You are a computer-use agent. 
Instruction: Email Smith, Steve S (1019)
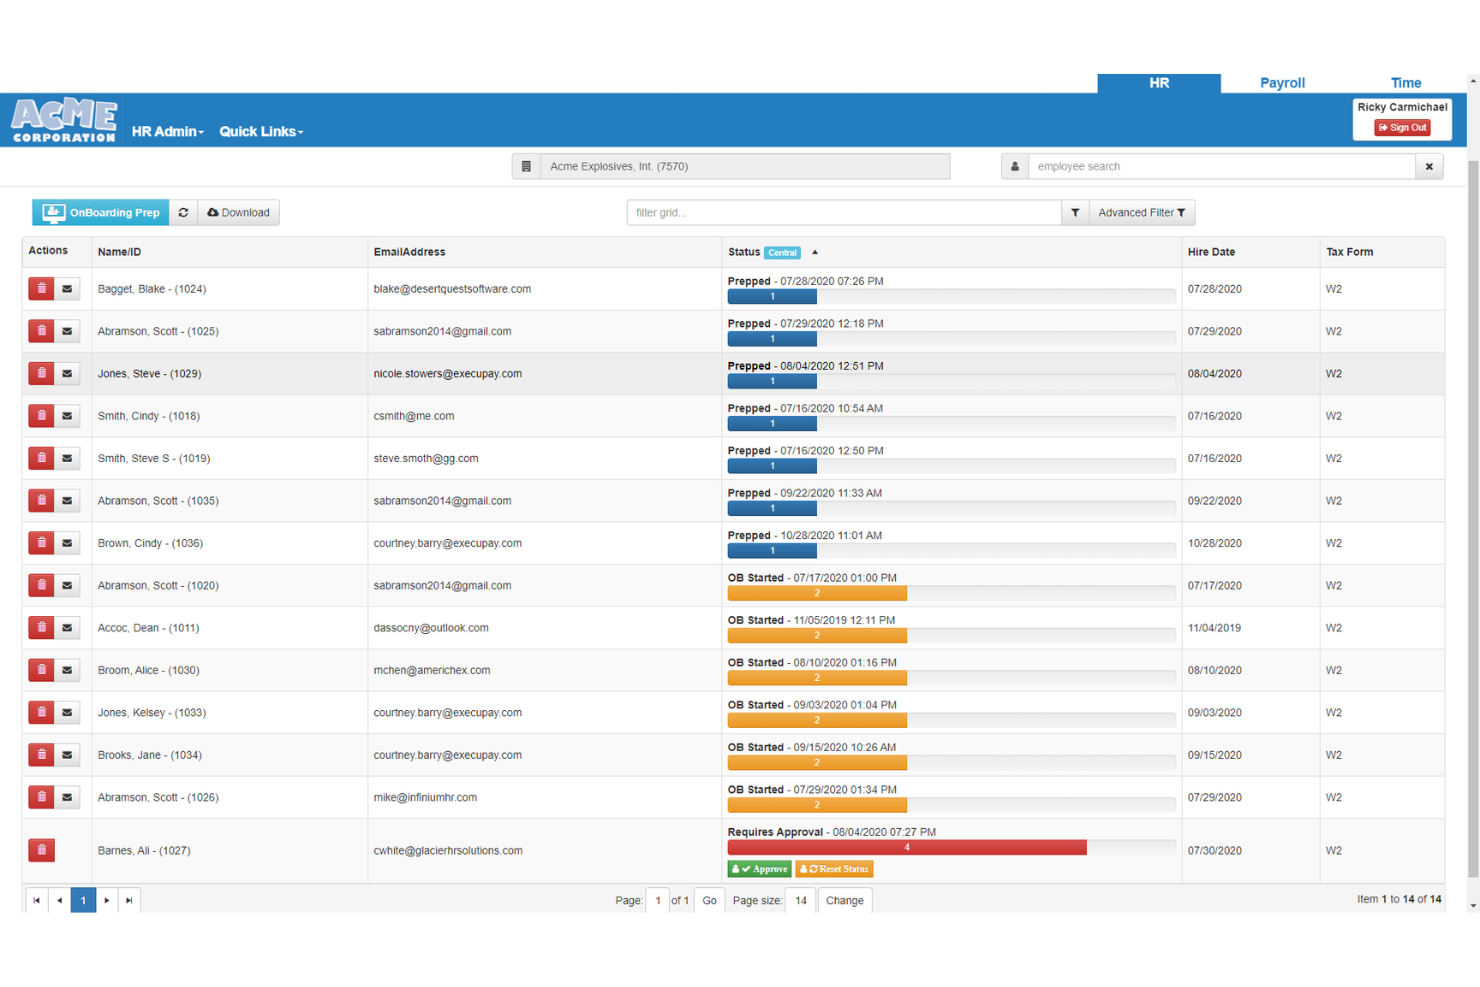point(67,458)
